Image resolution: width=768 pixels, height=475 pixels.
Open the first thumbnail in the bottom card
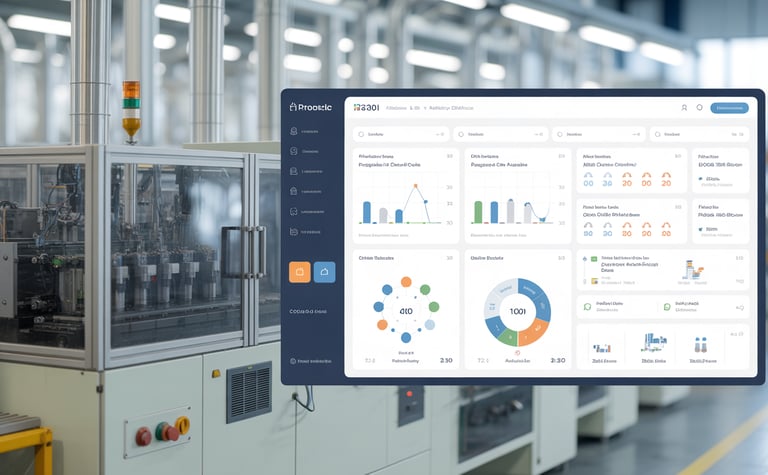point(602,349)
